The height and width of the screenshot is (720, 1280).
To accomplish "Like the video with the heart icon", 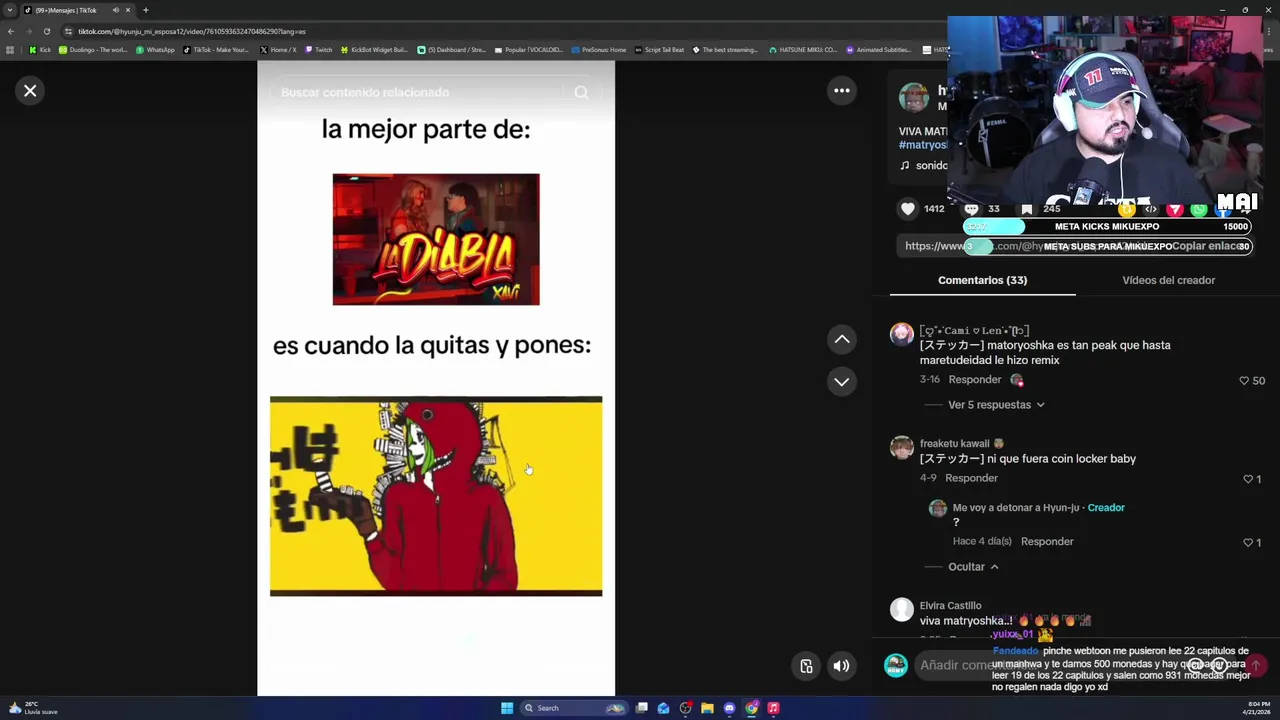I will click(x=908, y=208).
